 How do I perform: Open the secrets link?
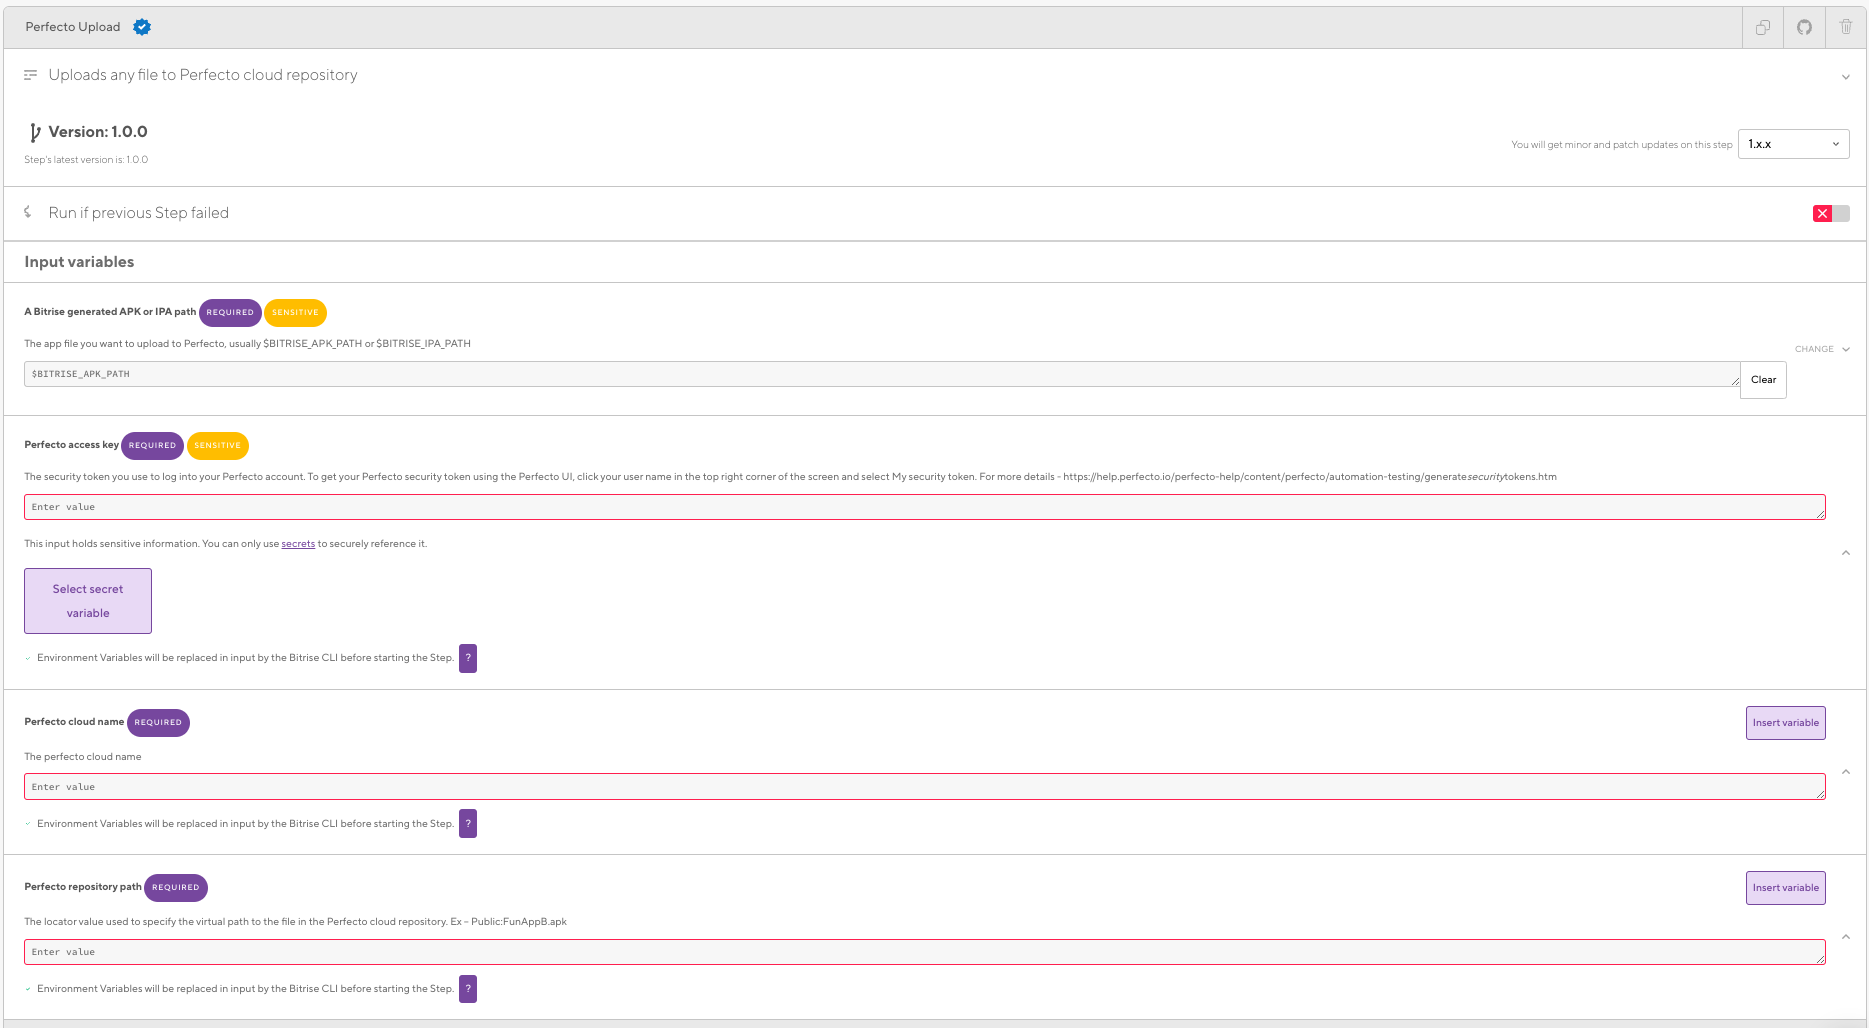point(298,544)
